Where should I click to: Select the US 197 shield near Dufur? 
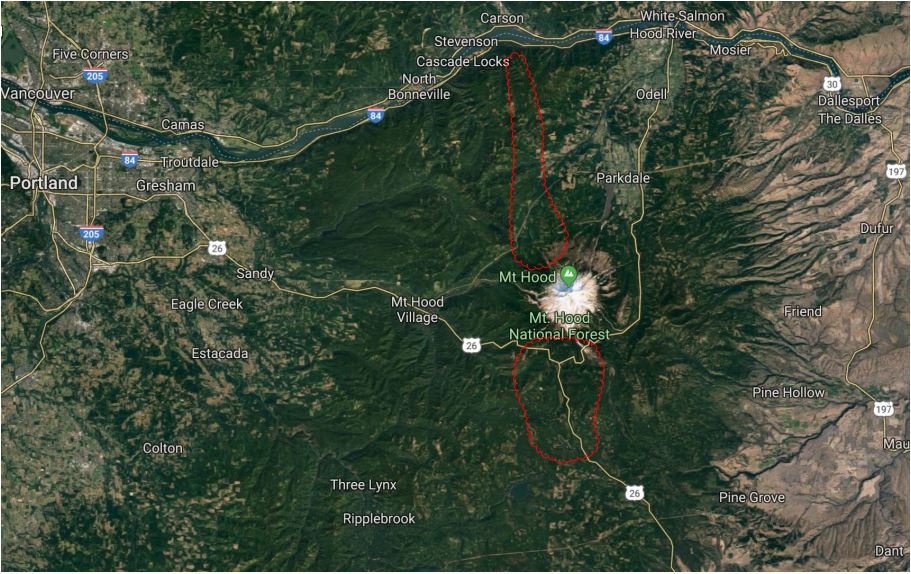click(x=896, y=171)
